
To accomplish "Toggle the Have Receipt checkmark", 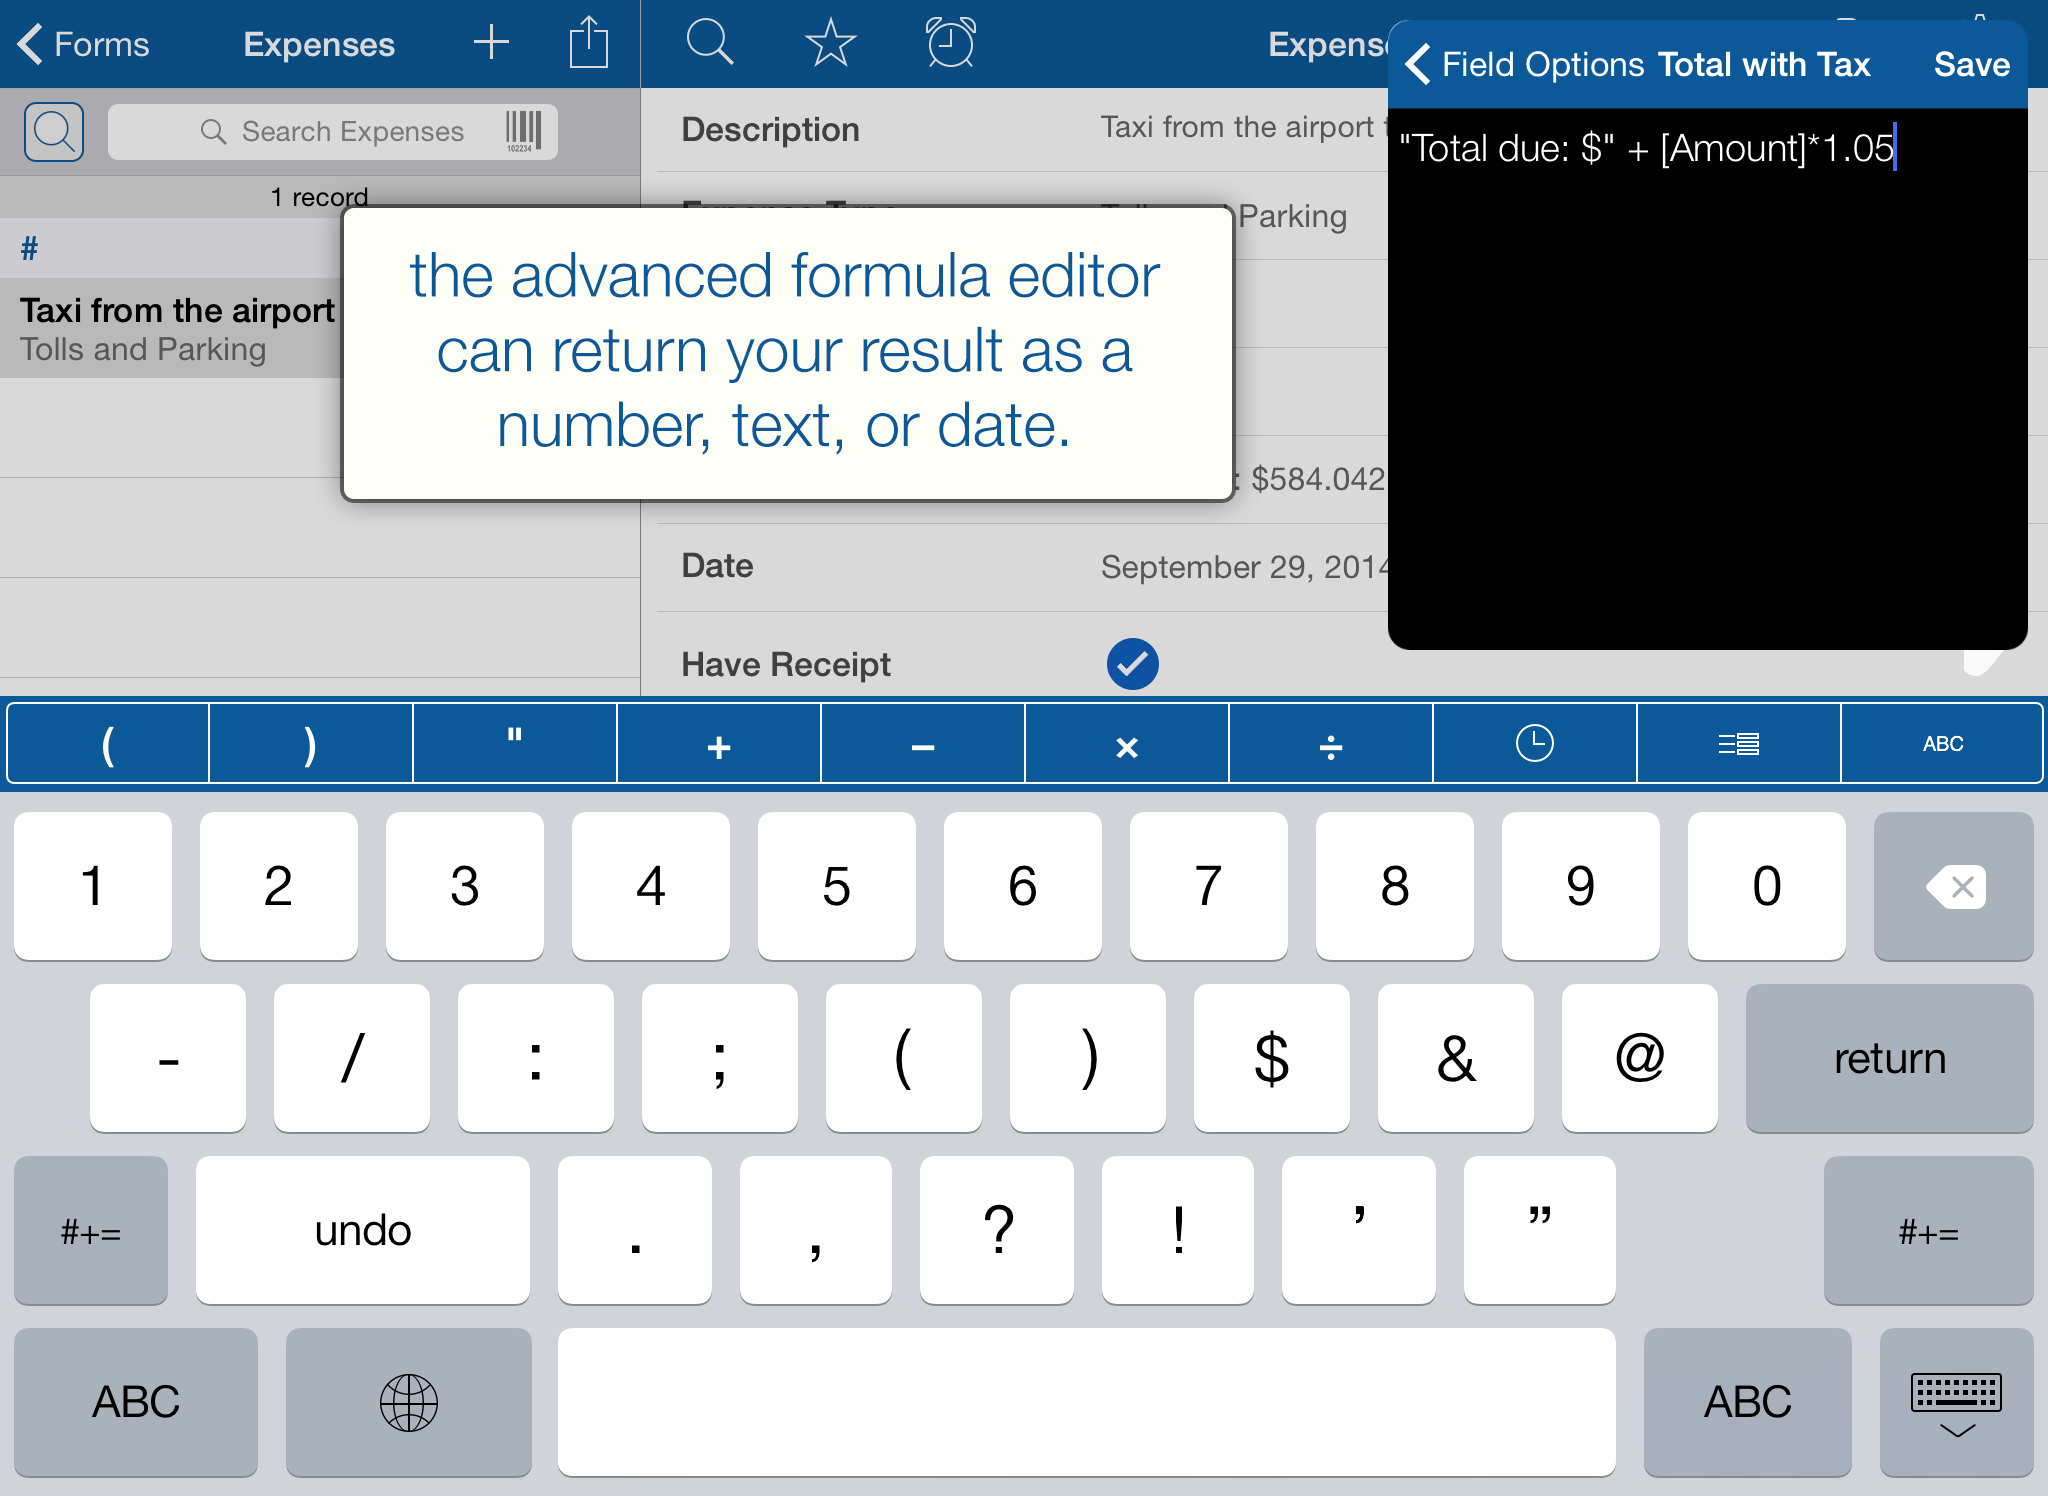I will pos(1132,664).
